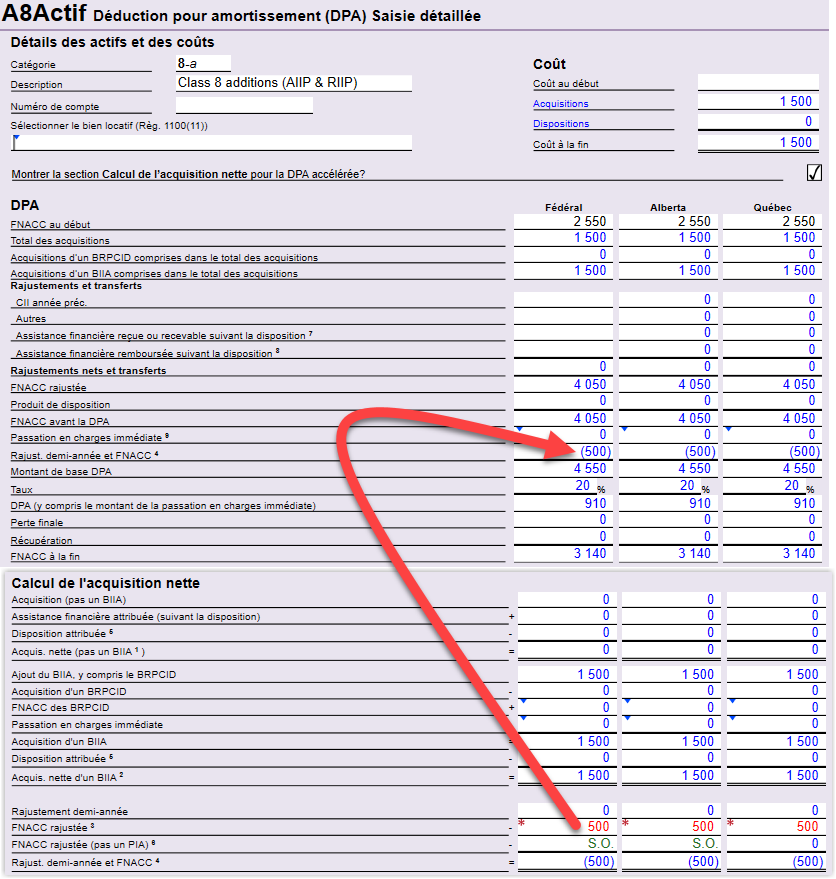This screenshot has width=836, height=879.
Task: Click blue corner marker in Alberta DPA 'Passation en charges immédiate'
Action: [624, 429]
